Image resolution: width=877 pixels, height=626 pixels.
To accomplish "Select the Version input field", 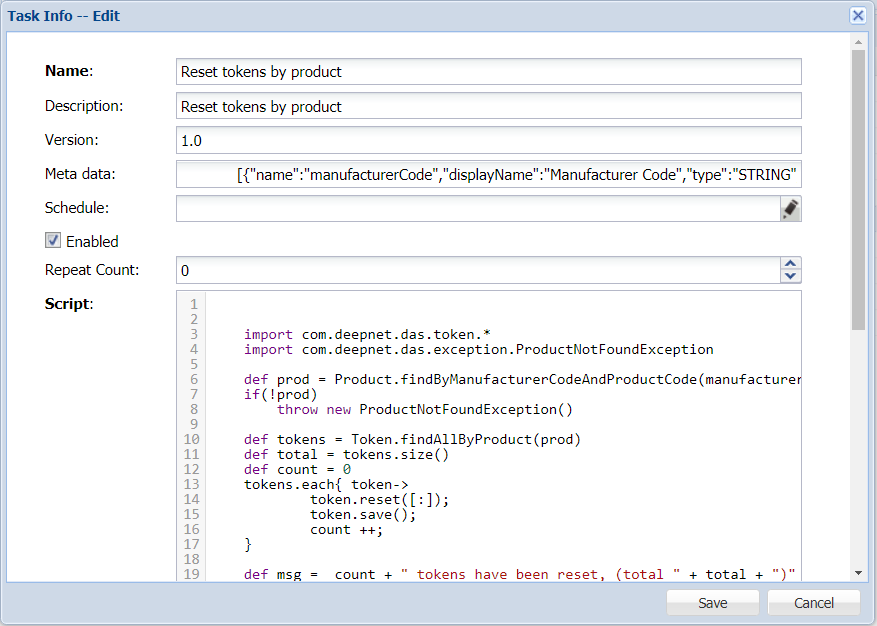I will 488,141.
